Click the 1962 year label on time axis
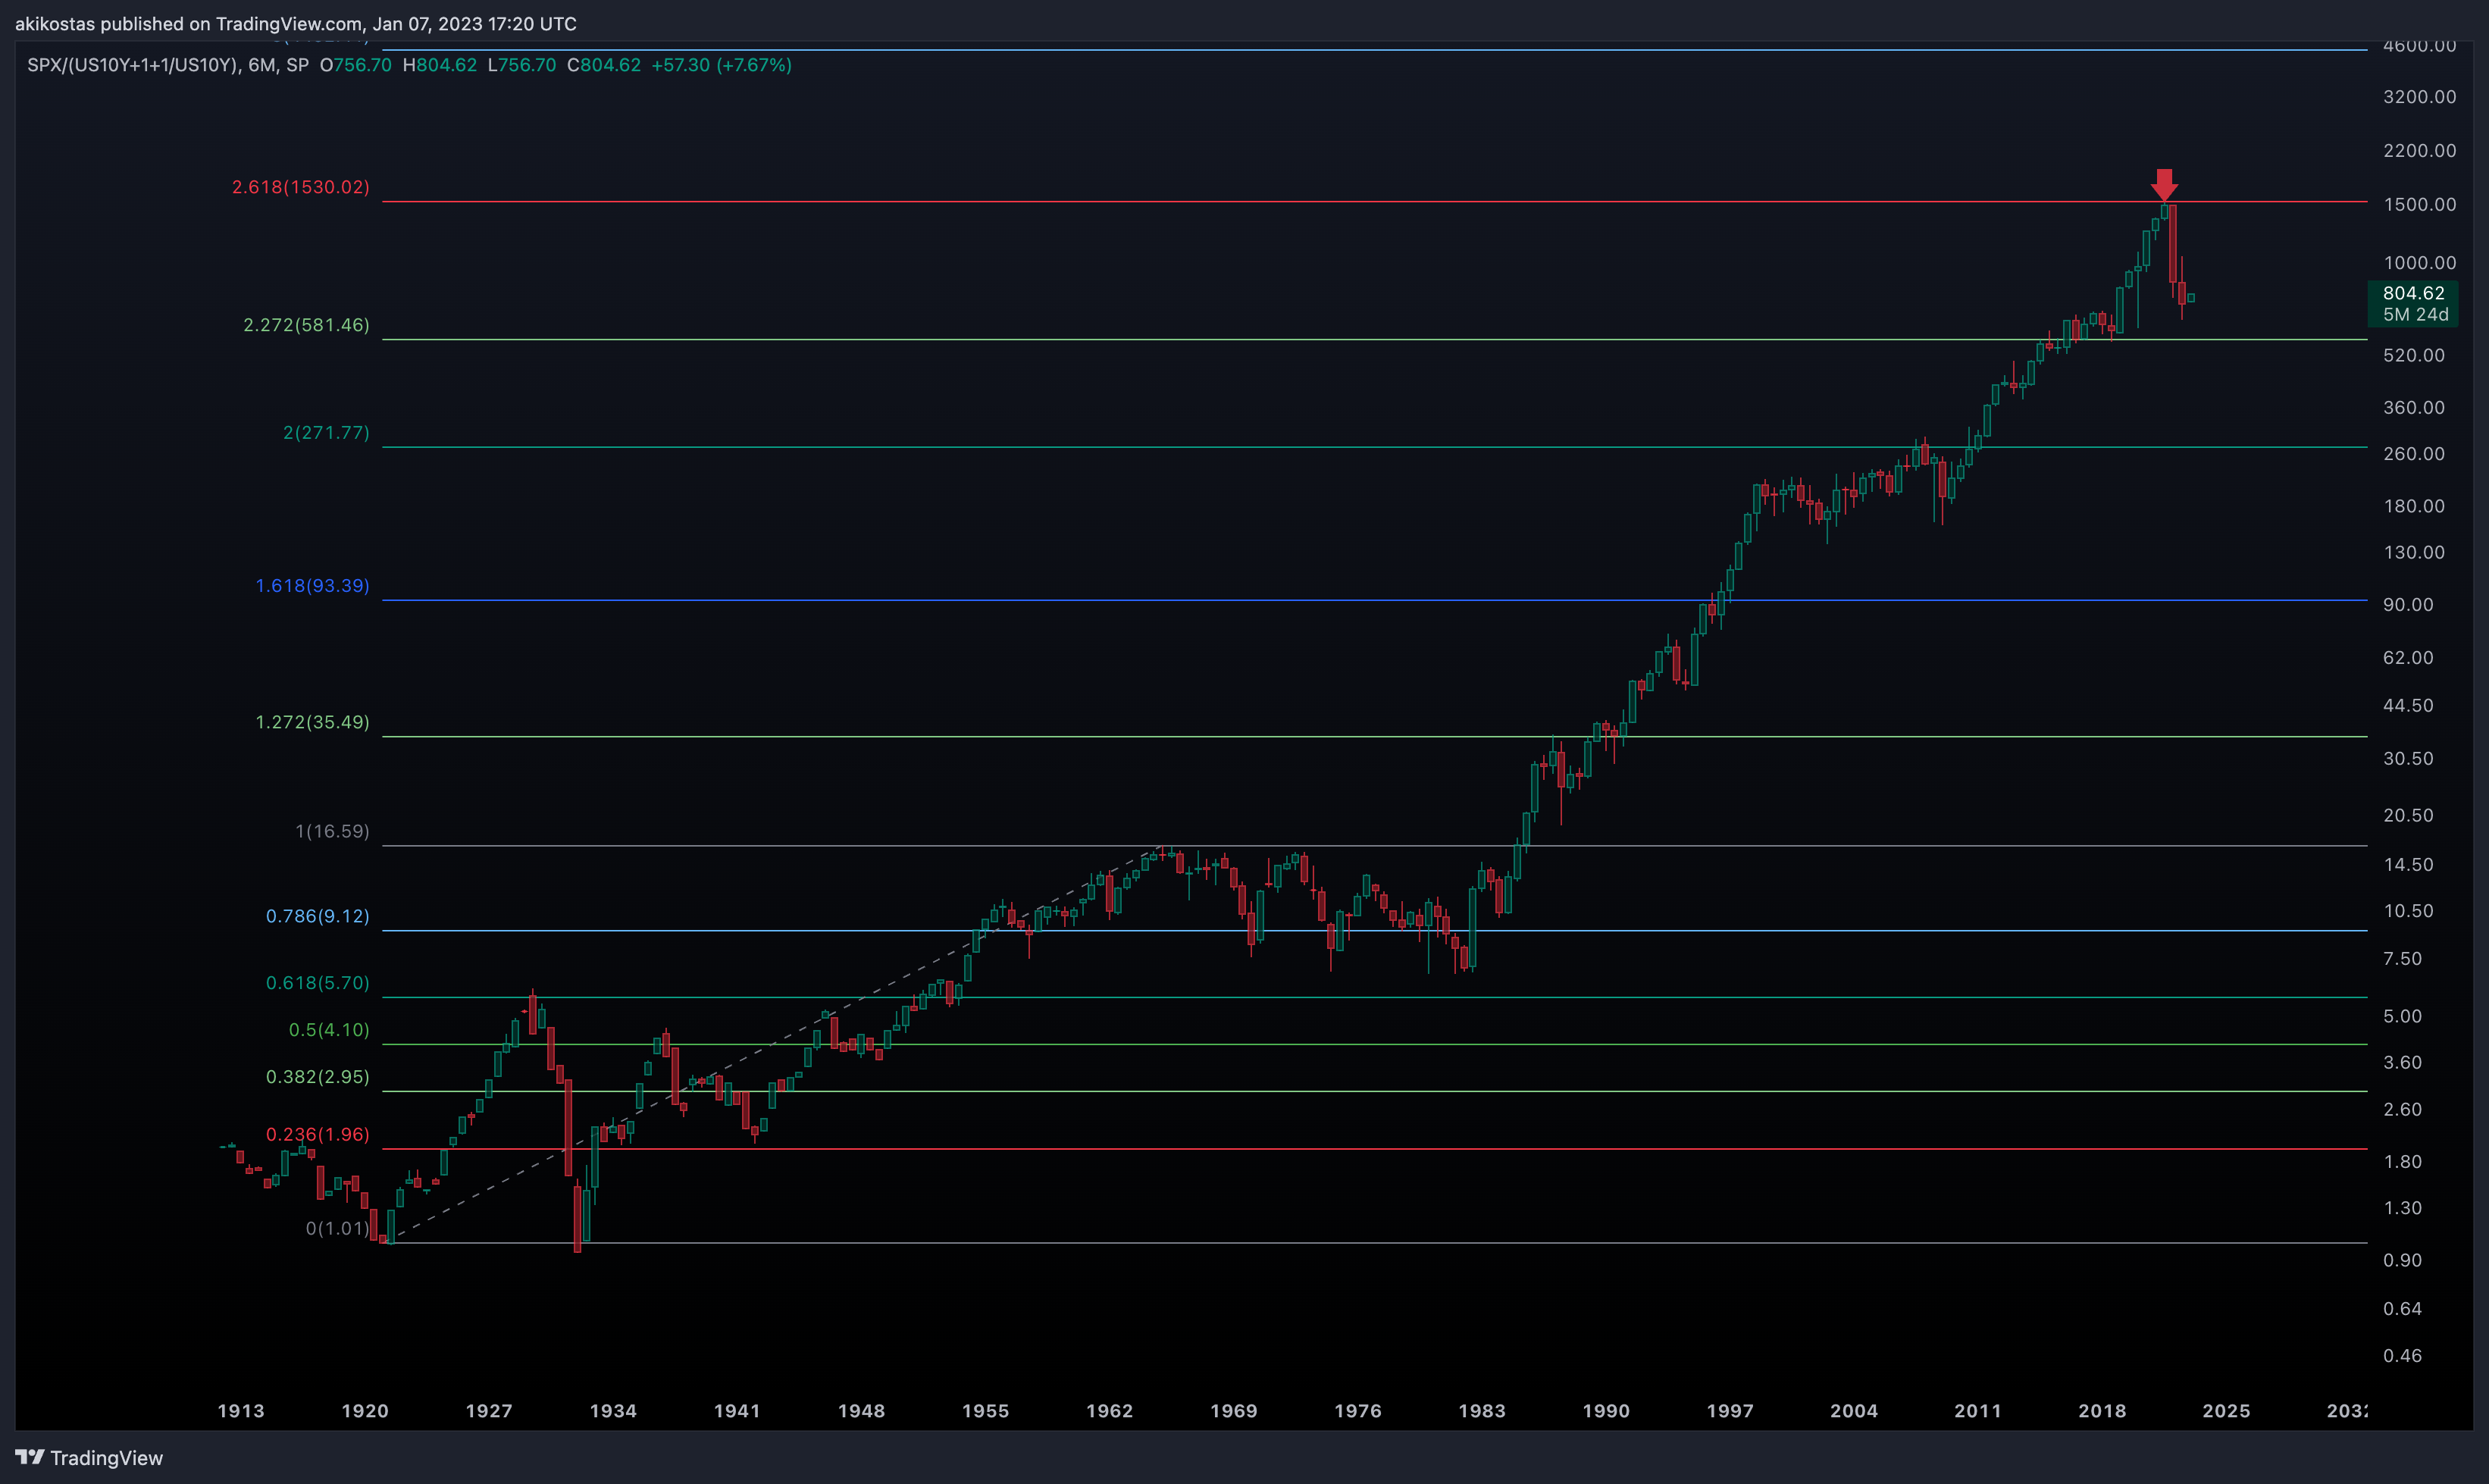This screenshot has height=1484, width=2489. click(1109, 1411)
